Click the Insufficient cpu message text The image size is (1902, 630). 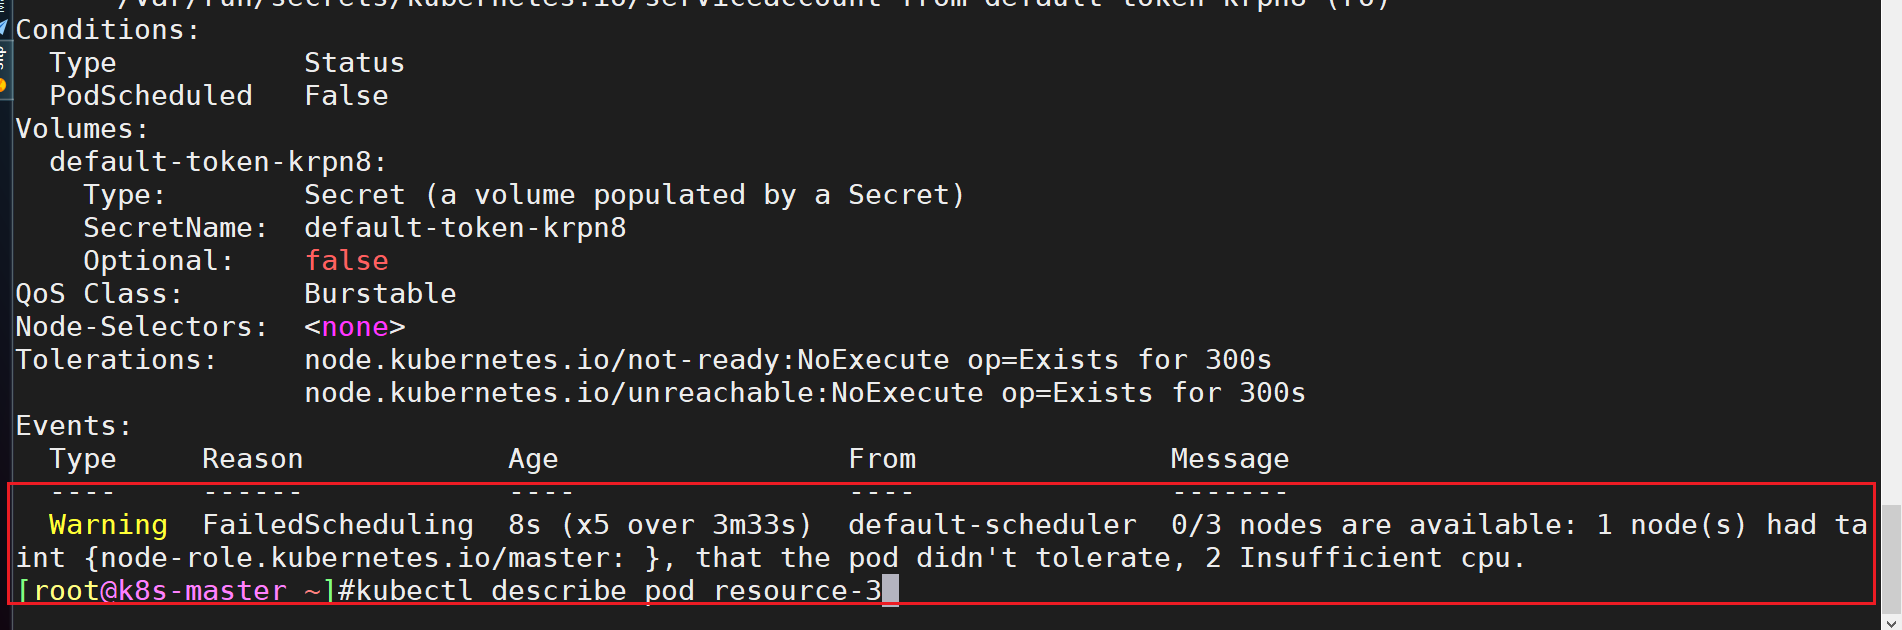click(1382, 557)
